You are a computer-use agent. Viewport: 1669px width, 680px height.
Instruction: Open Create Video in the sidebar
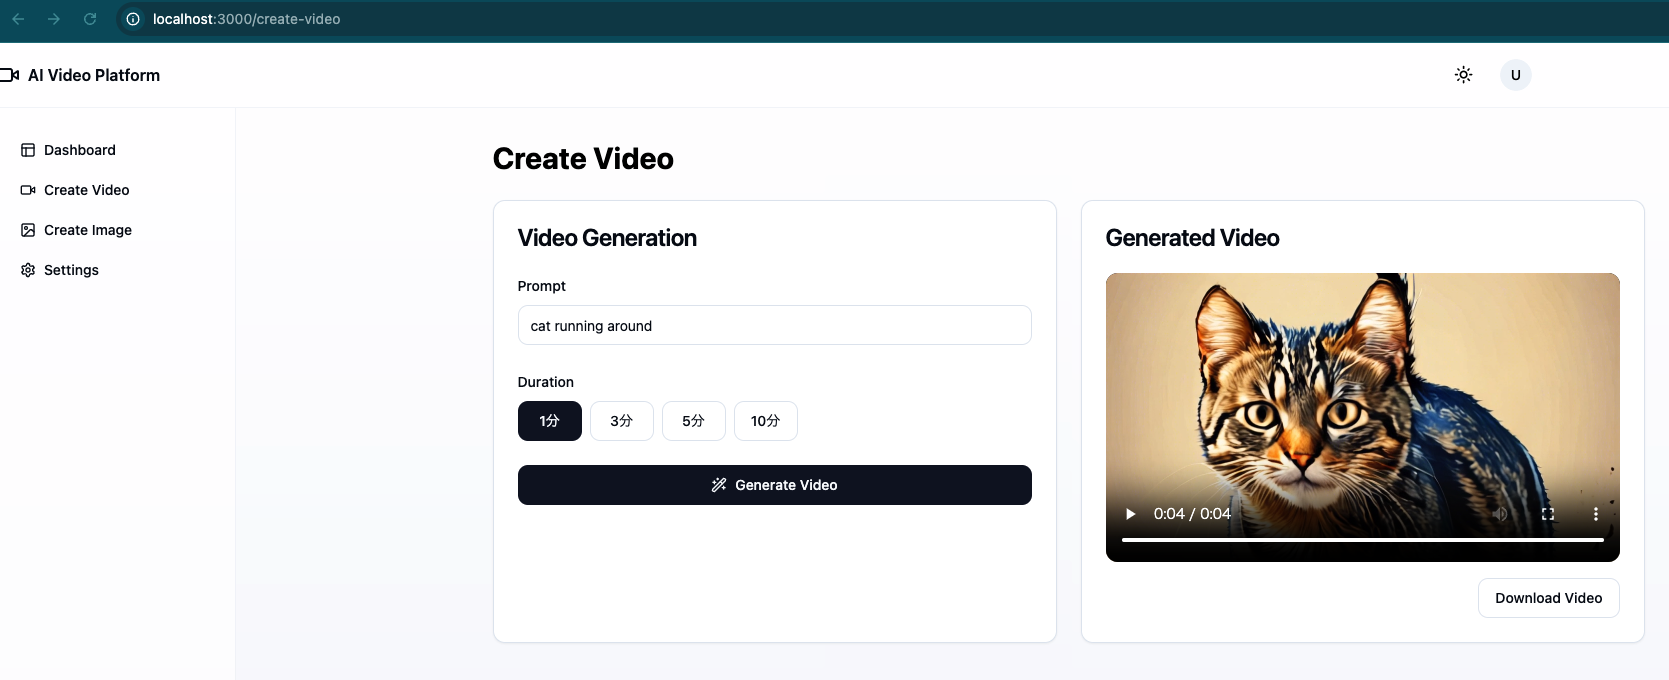click(87, 190)
